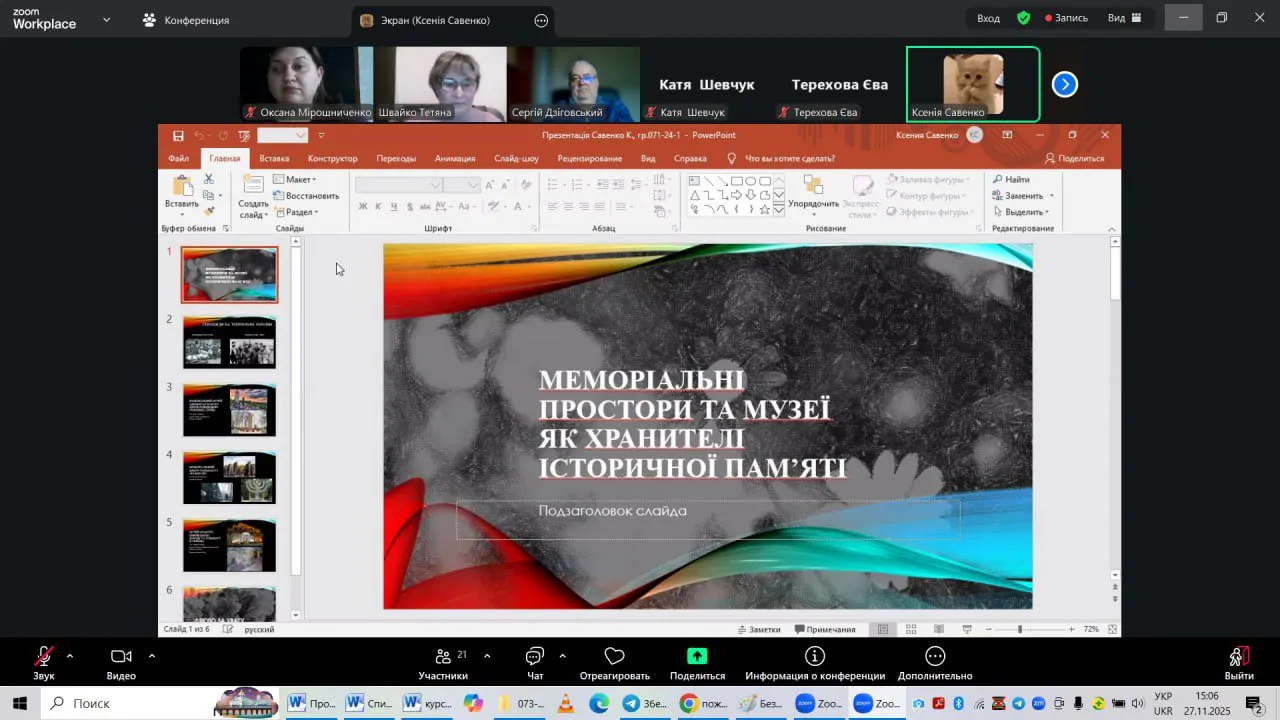Expand audio options arrow beside Звук
This screenshot has height=720, width=1280.
(x=70, y=656)
